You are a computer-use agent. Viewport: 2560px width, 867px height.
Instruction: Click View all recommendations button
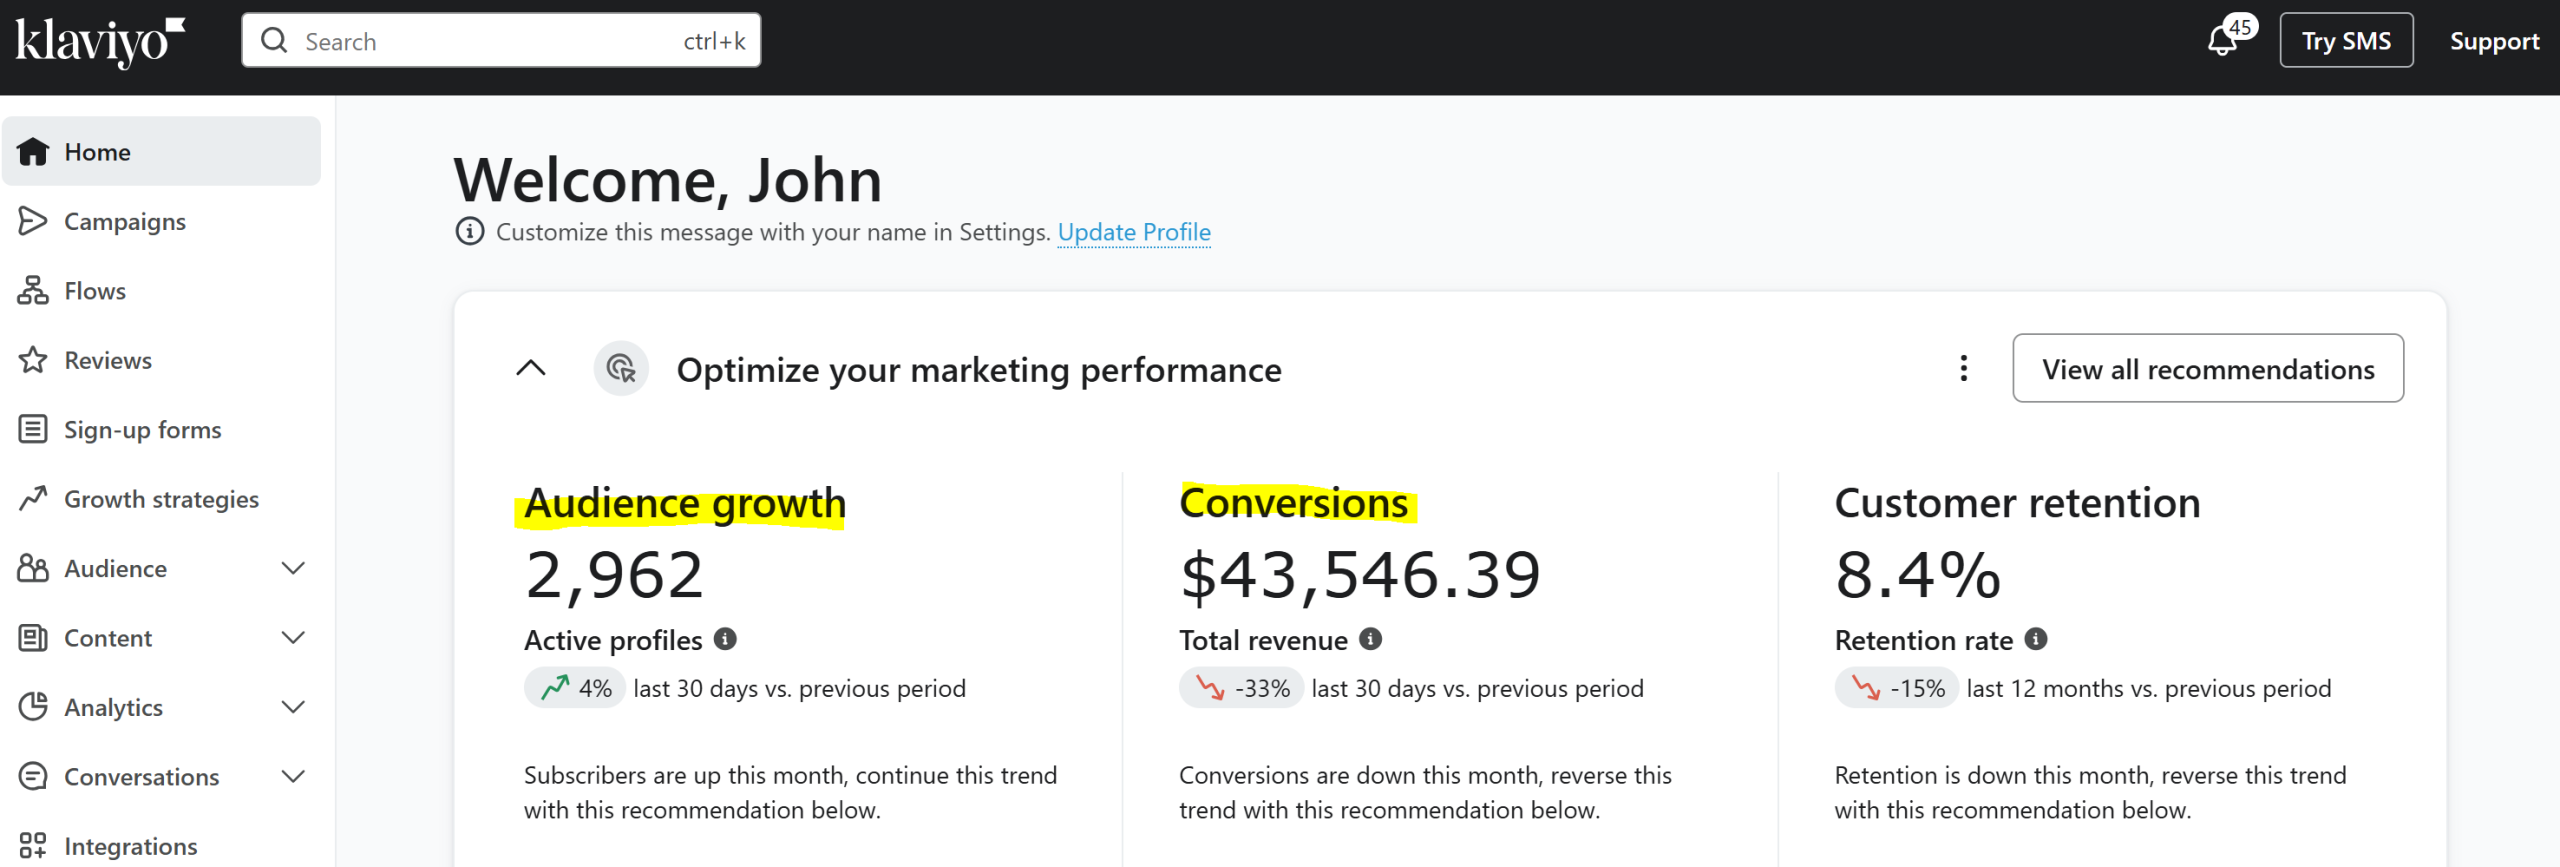click(2208, 369)
